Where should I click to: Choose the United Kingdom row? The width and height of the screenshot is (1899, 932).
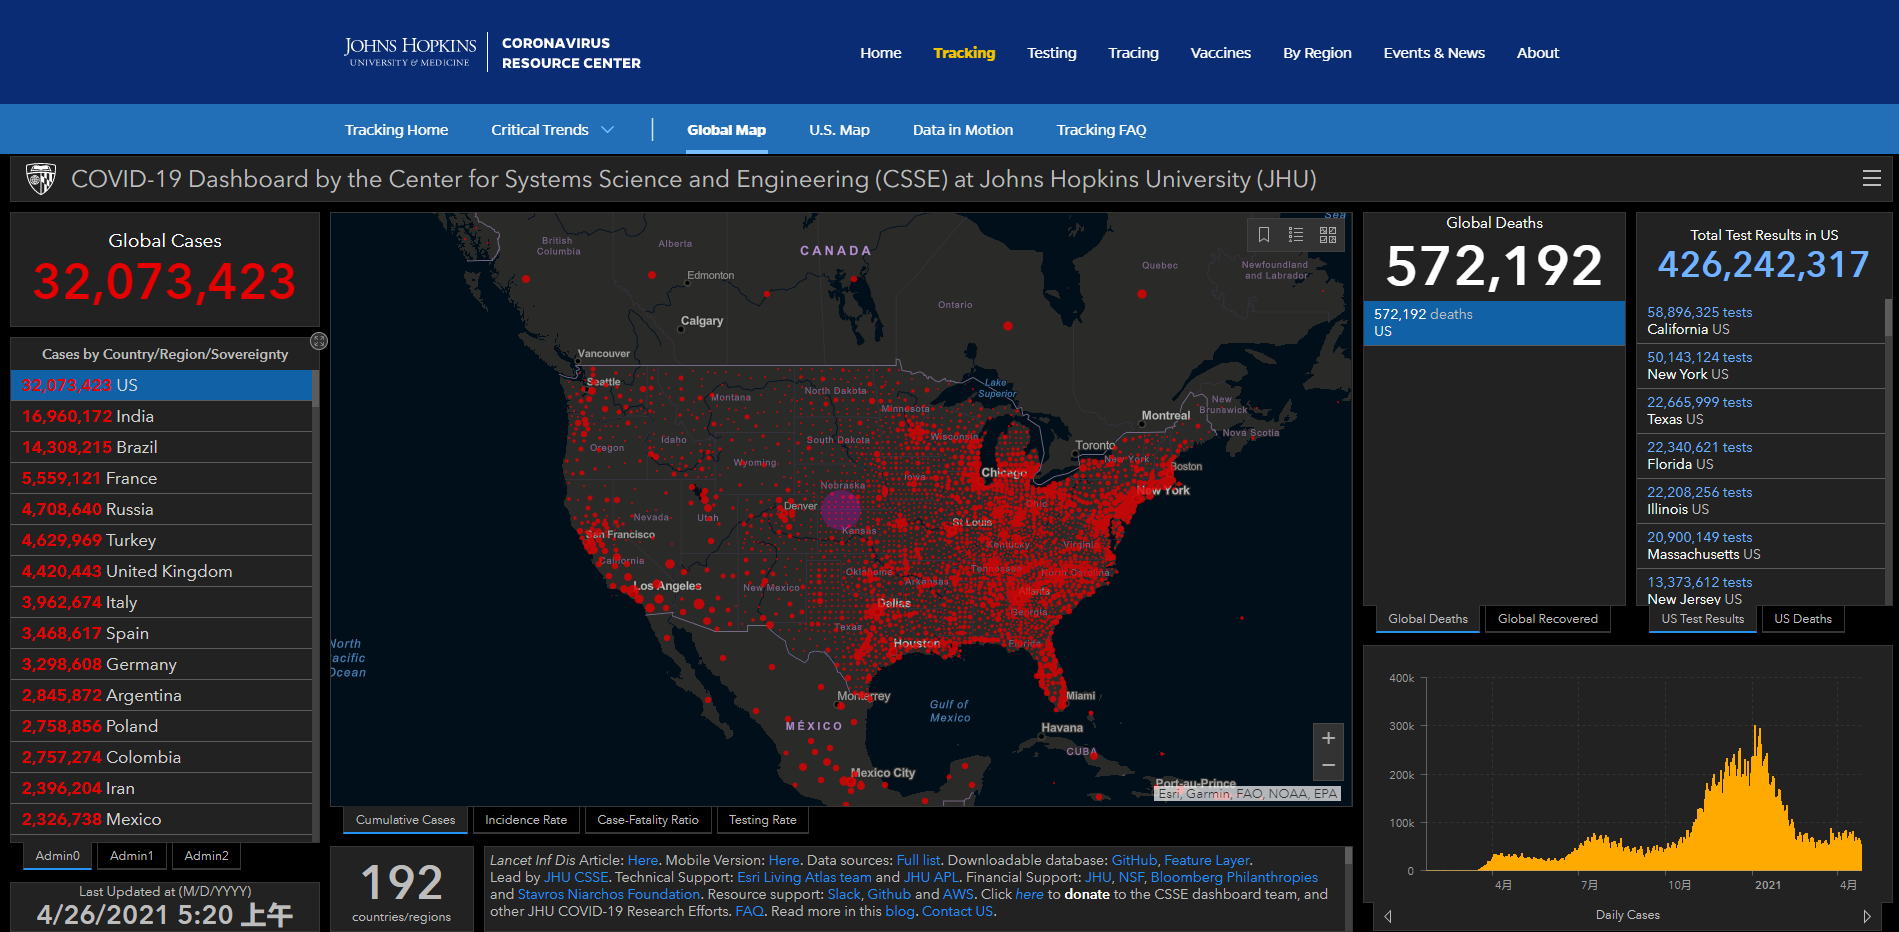pyautogui.click(x=161, y=571)
